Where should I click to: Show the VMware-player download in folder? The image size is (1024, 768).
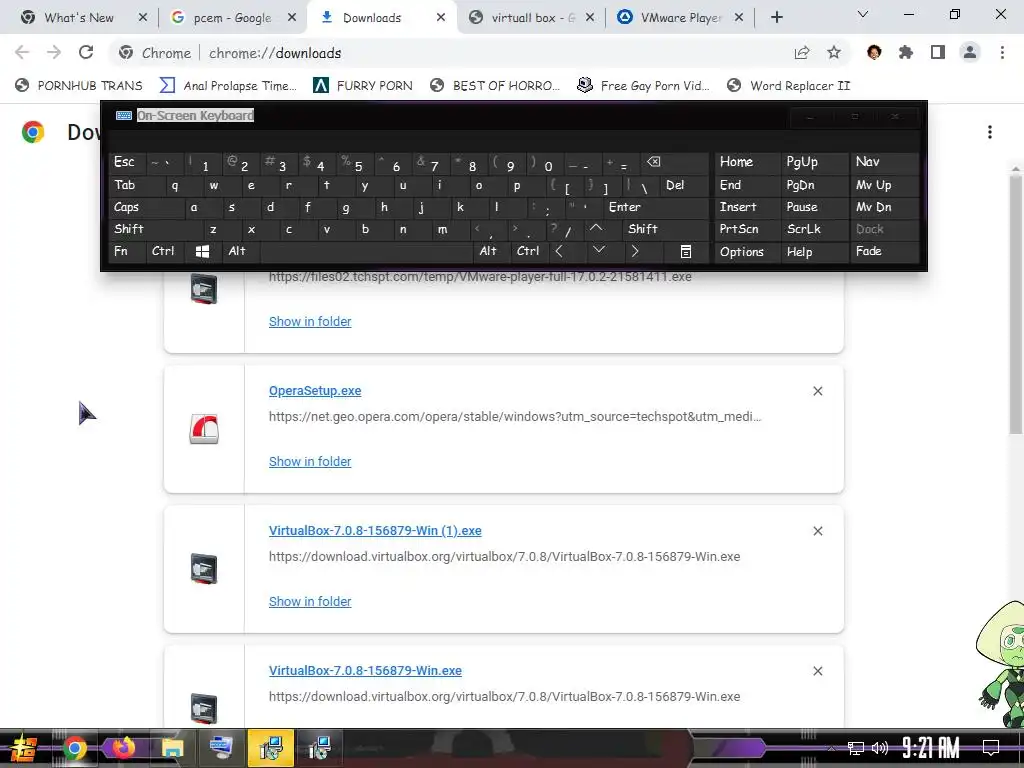click(310, 321)
